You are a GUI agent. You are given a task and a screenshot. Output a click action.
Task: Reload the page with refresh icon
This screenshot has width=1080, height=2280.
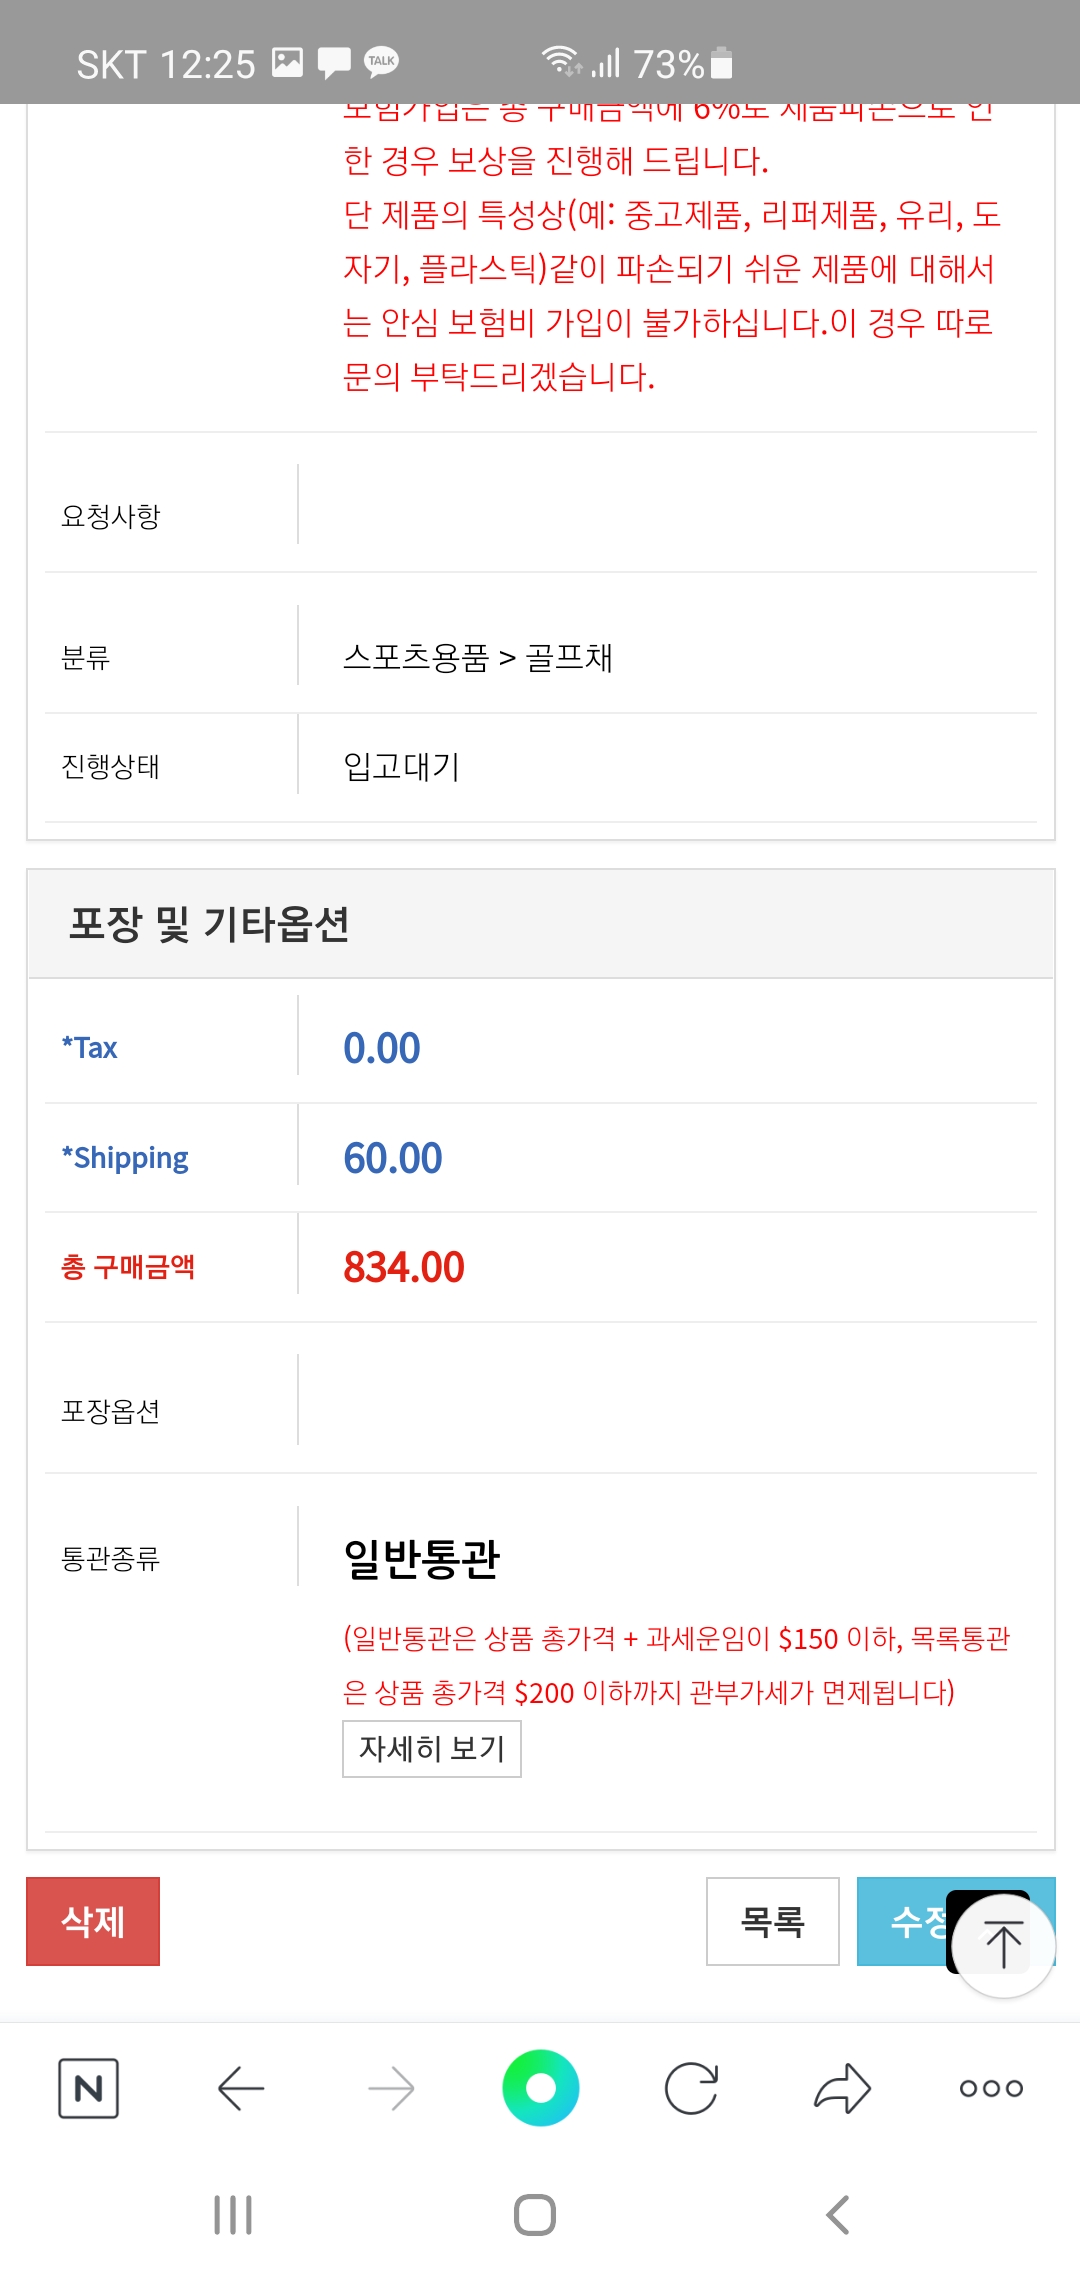coord(691,2088)
